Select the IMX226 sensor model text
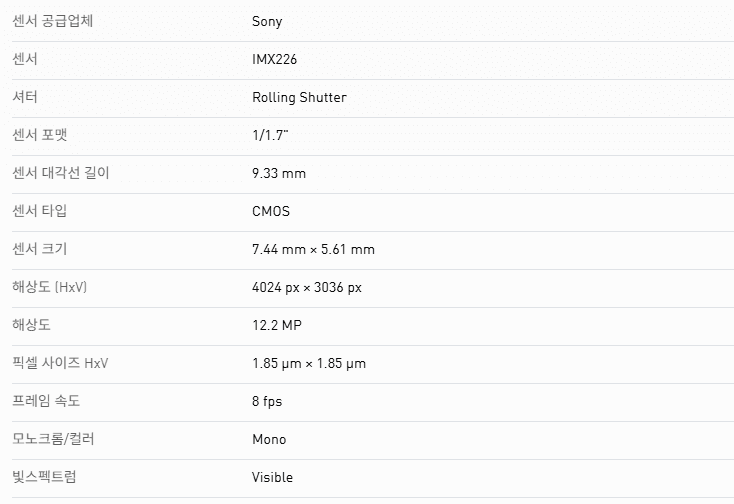This screenshot has height=504, width=734. click(x=276, y=59)
